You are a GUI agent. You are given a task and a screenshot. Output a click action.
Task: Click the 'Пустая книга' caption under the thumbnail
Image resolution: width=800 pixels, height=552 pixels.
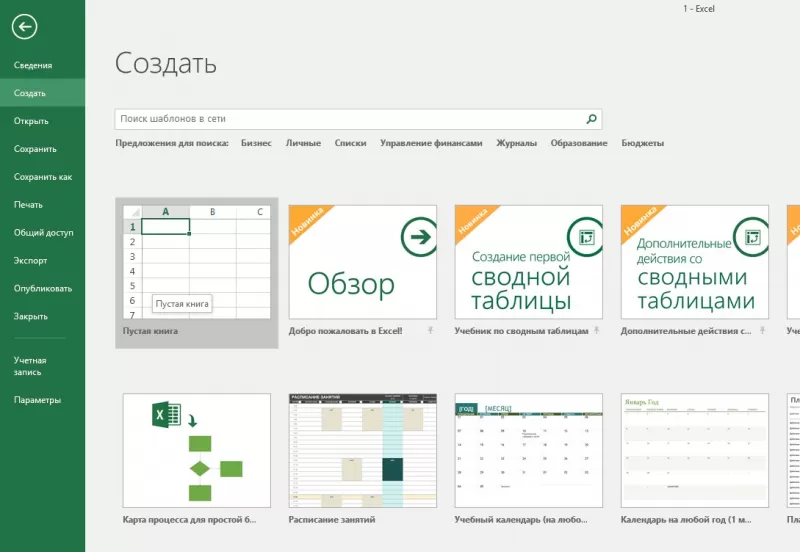[150, 331]
